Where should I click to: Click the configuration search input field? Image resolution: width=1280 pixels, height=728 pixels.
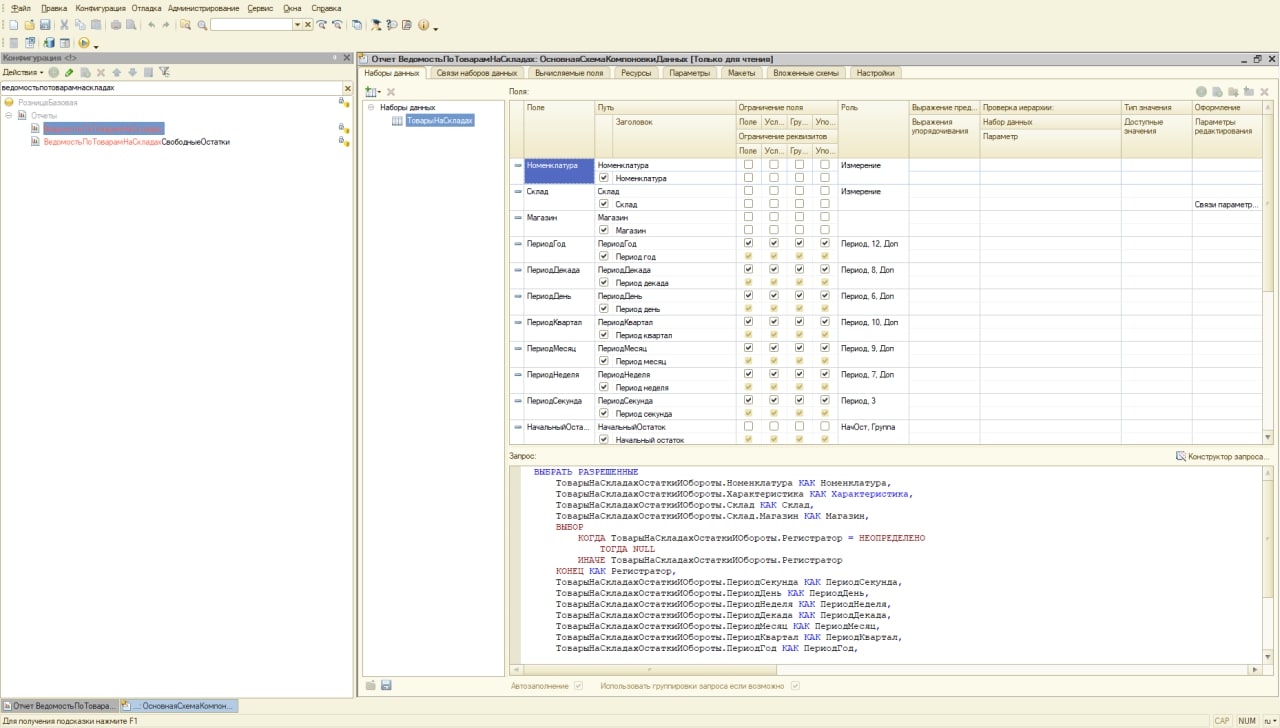point(170,88)
